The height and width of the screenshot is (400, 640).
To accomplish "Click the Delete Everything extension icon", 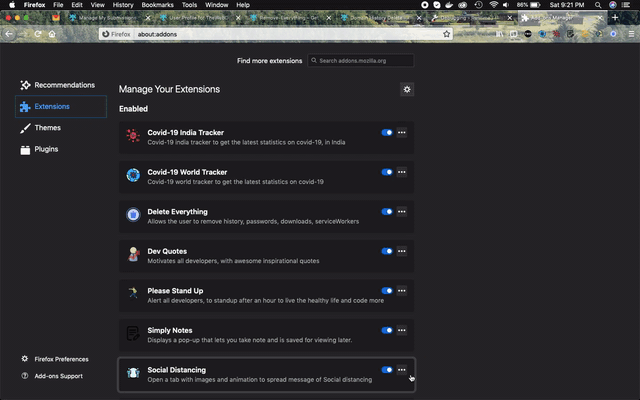I will pyautogui.click(x=133, y=215).
